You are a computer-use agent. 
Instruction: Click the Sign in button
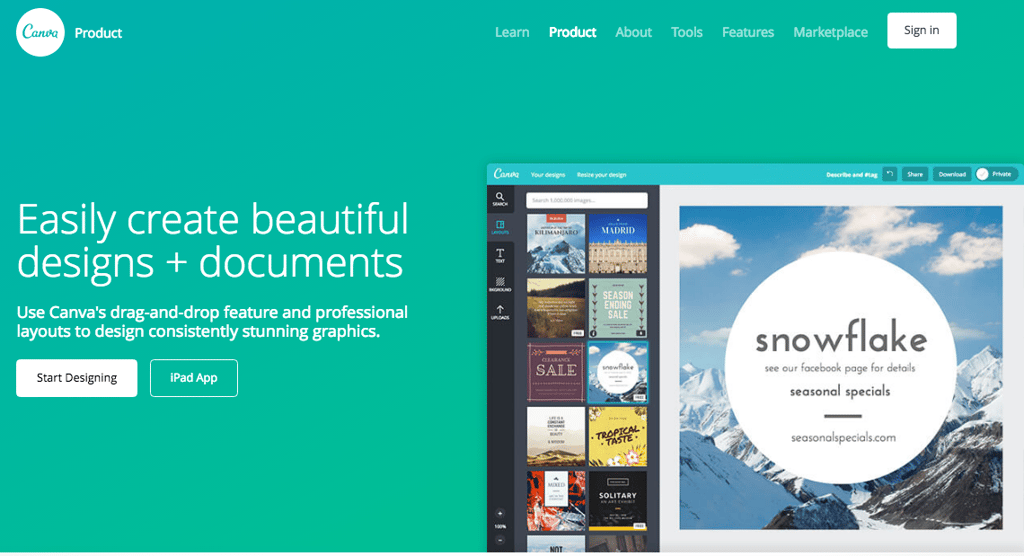pyautogui.click(x=921, y=30)
